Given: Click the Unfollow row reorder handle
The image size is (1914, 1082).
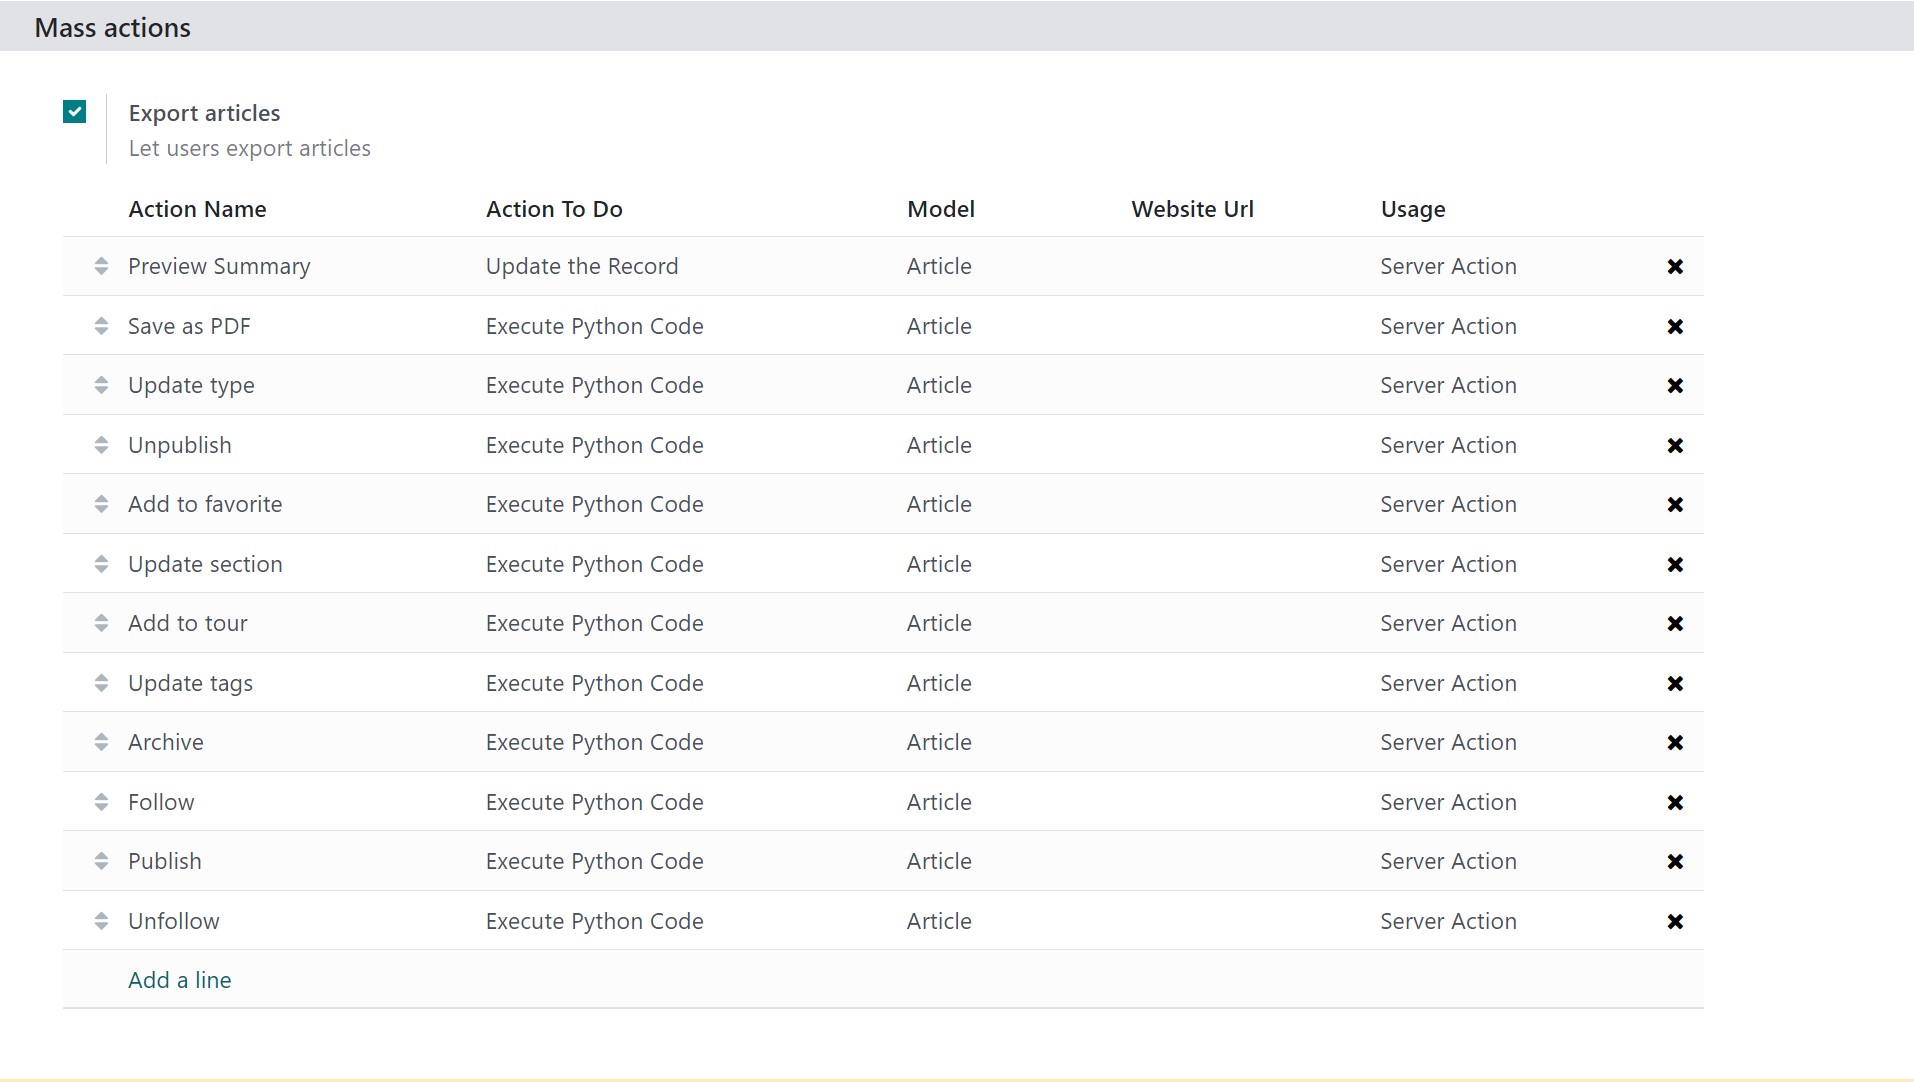Looking at the screenshot, I should coord(101,921).
